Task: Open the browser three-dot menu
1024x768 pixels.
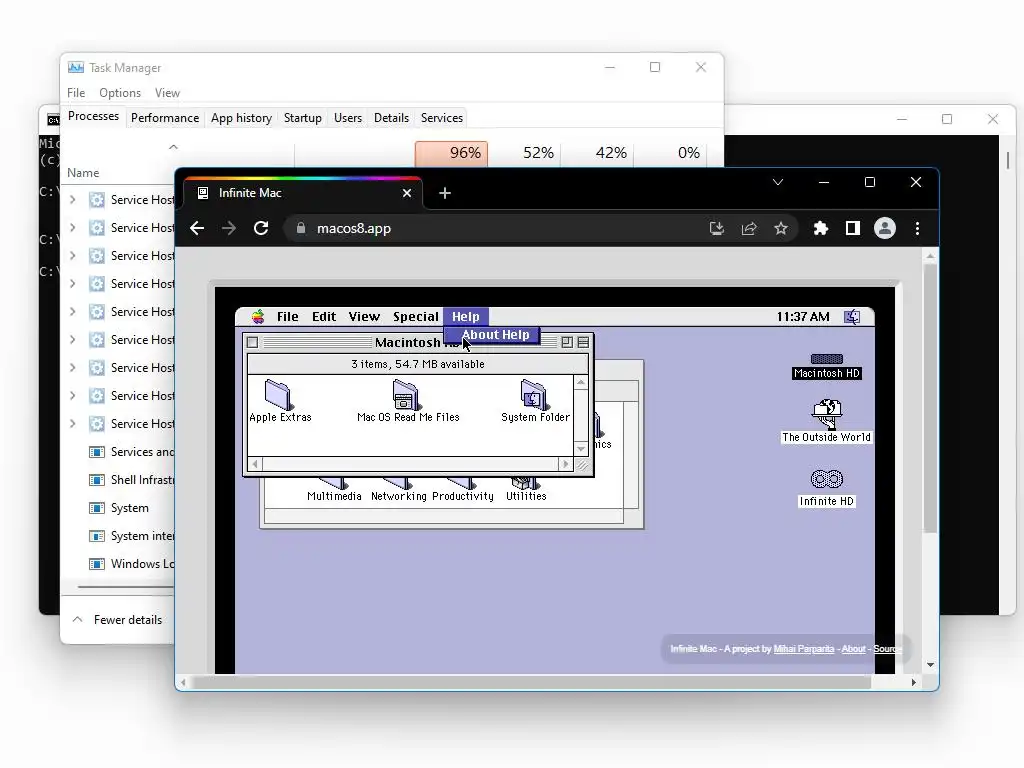Action: [918, 228]
